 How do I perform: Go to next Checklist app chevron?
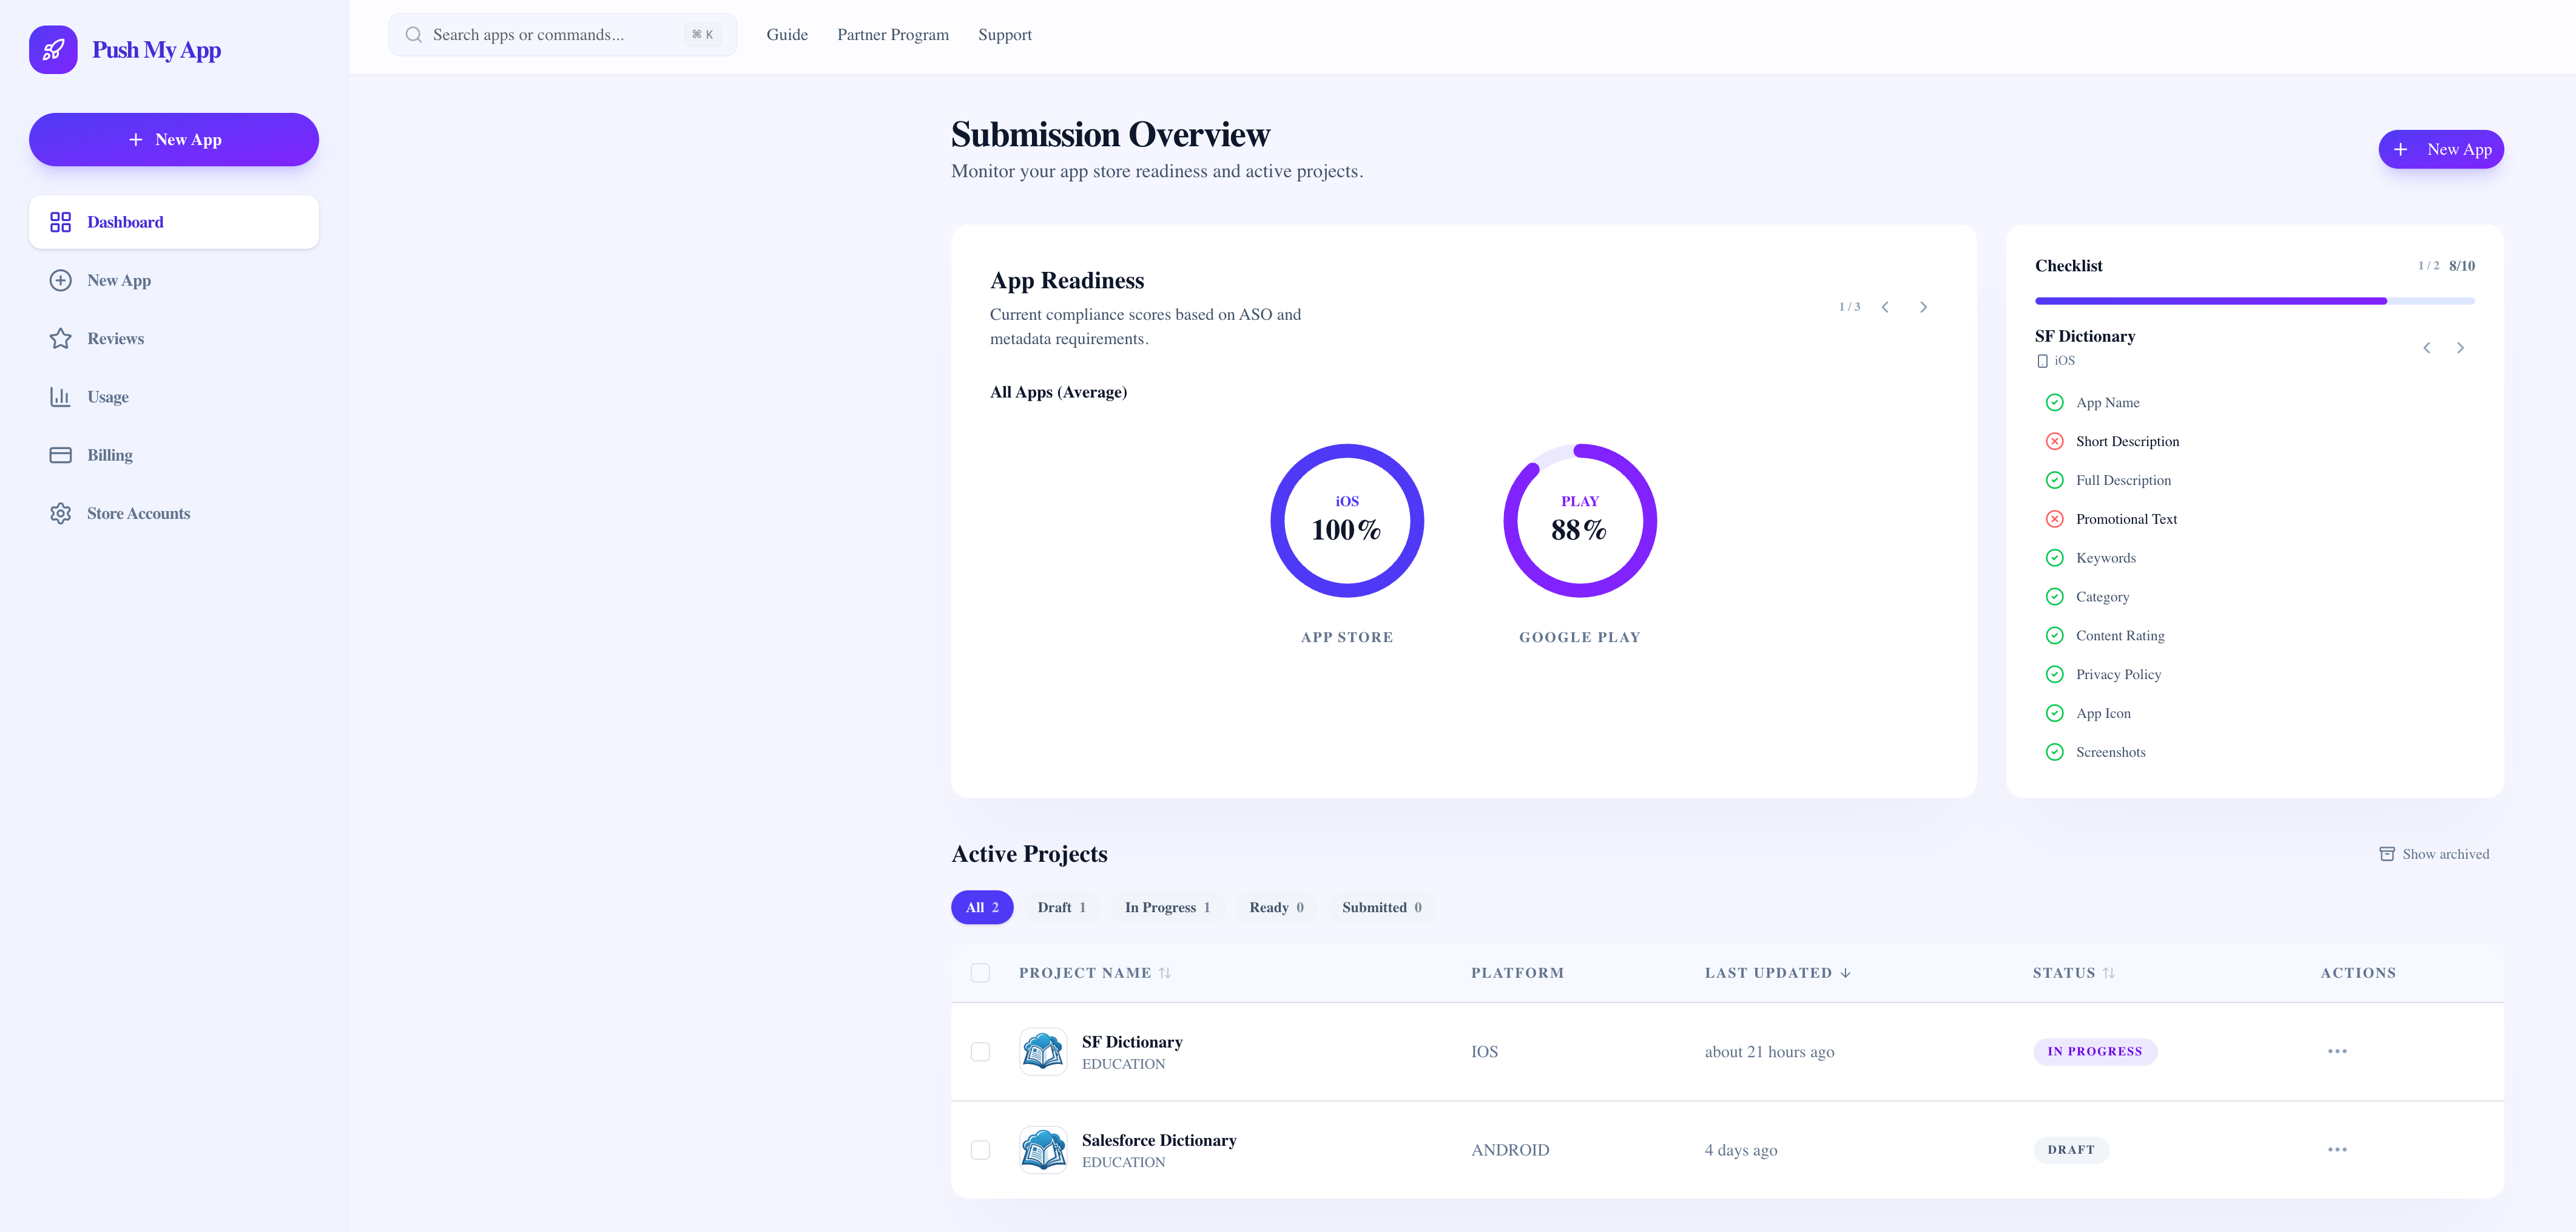pos(2460,348)
